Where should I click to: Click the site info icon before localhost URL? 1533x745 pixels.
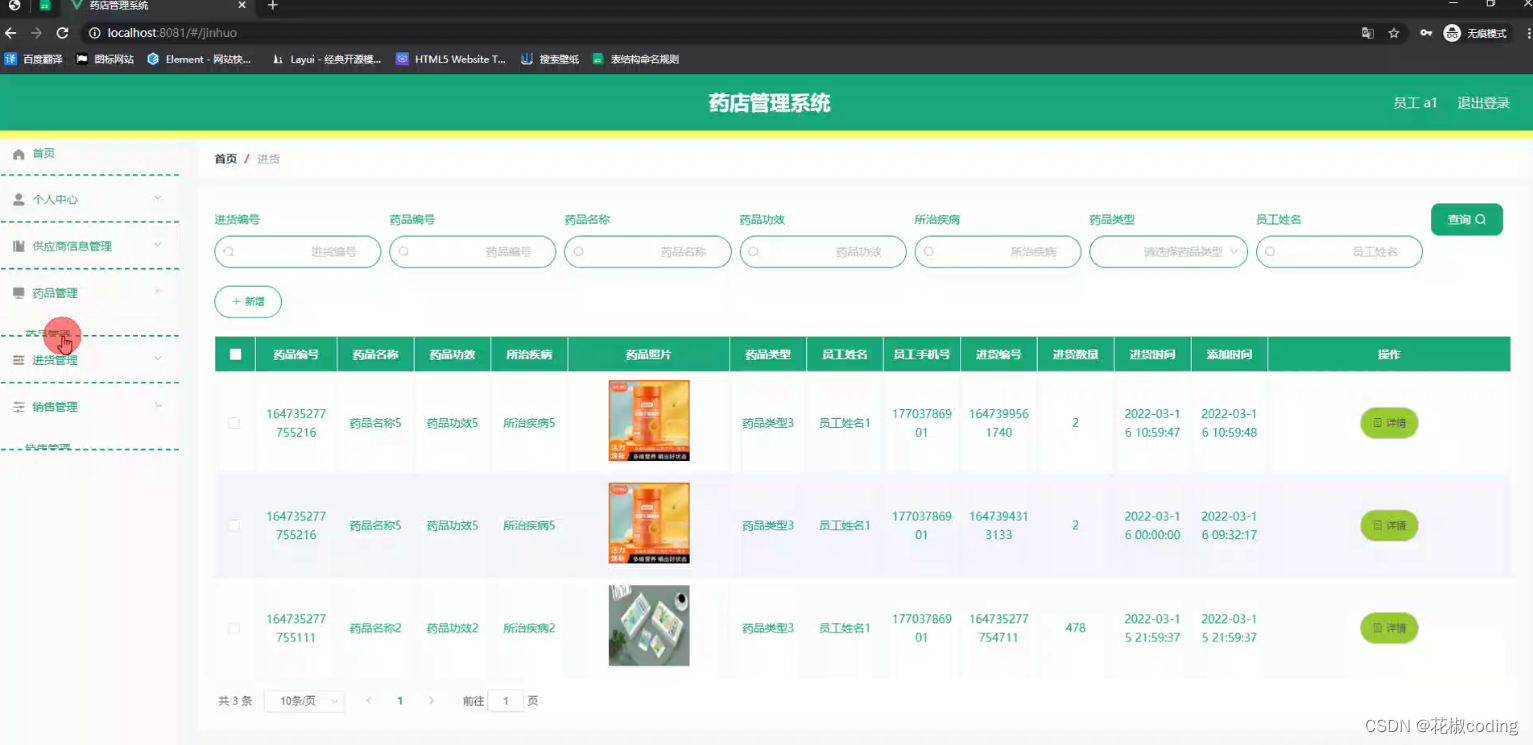pyautogui.click(x=95, y=33)
